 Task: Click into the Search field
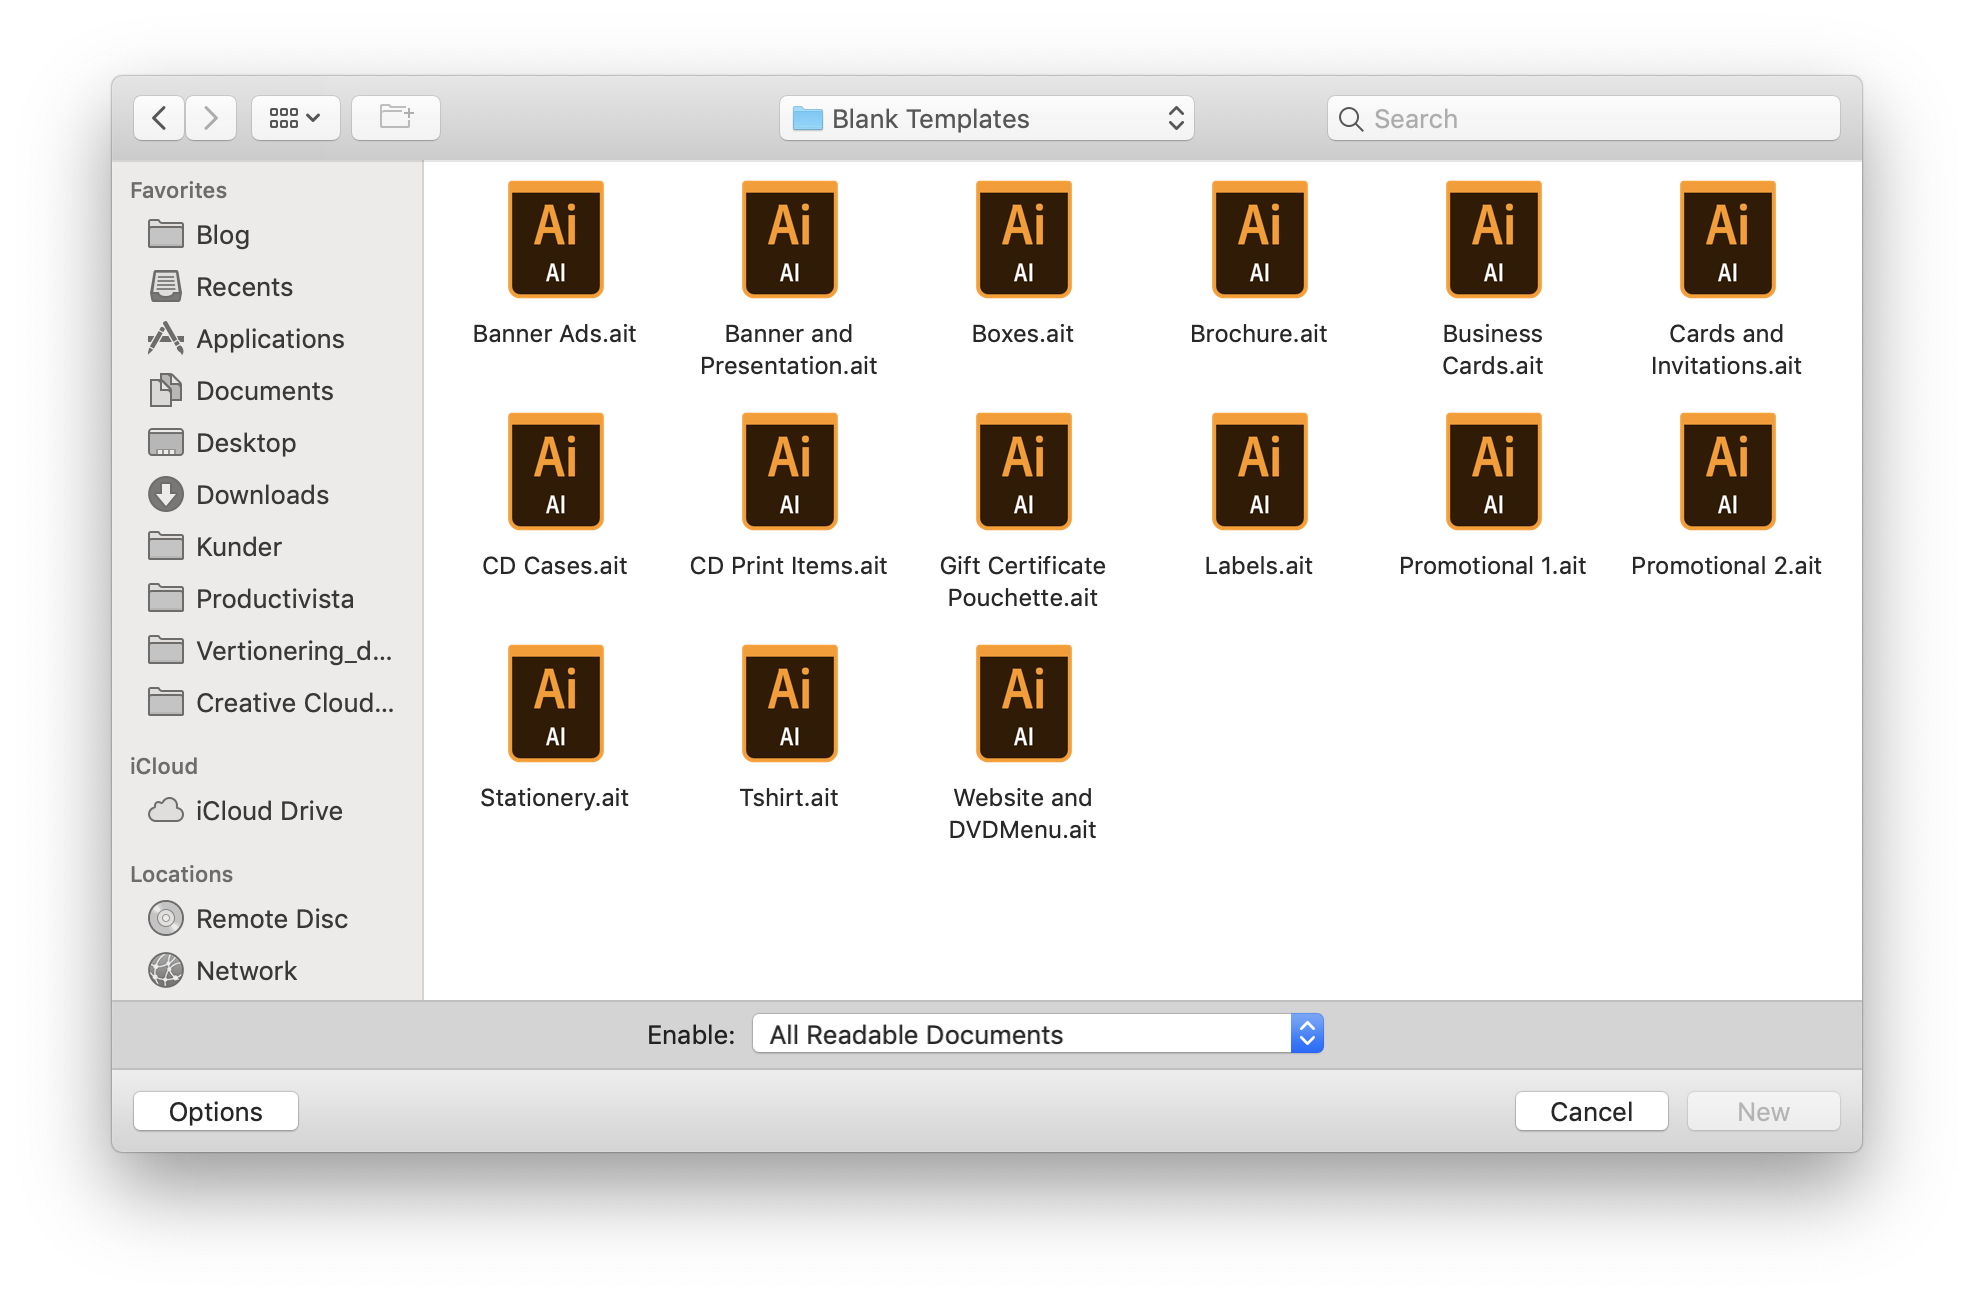coord(1584,118)
